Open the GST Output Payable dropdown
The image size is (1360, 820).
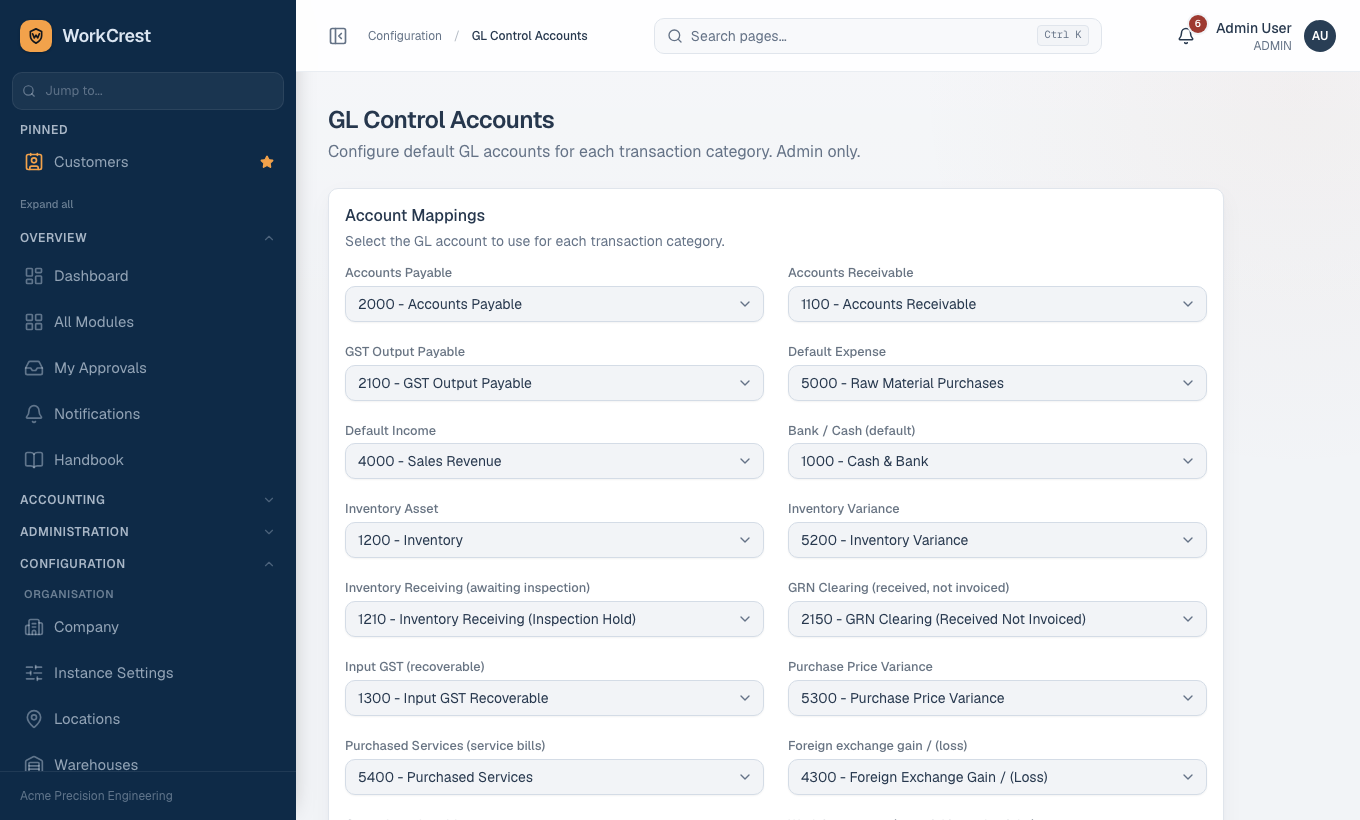554,383
